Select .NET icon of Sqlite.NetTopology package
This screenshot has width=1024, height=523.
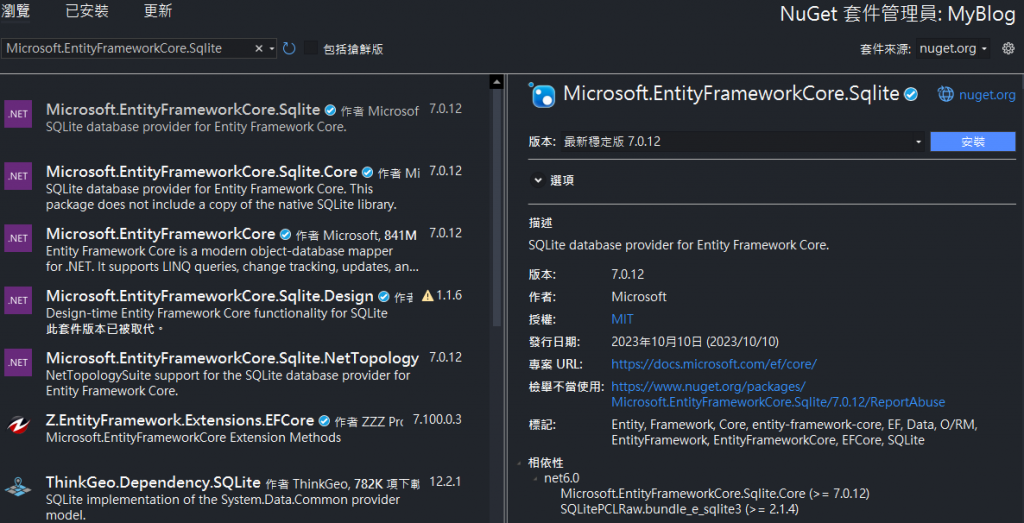tap(18, 362)
